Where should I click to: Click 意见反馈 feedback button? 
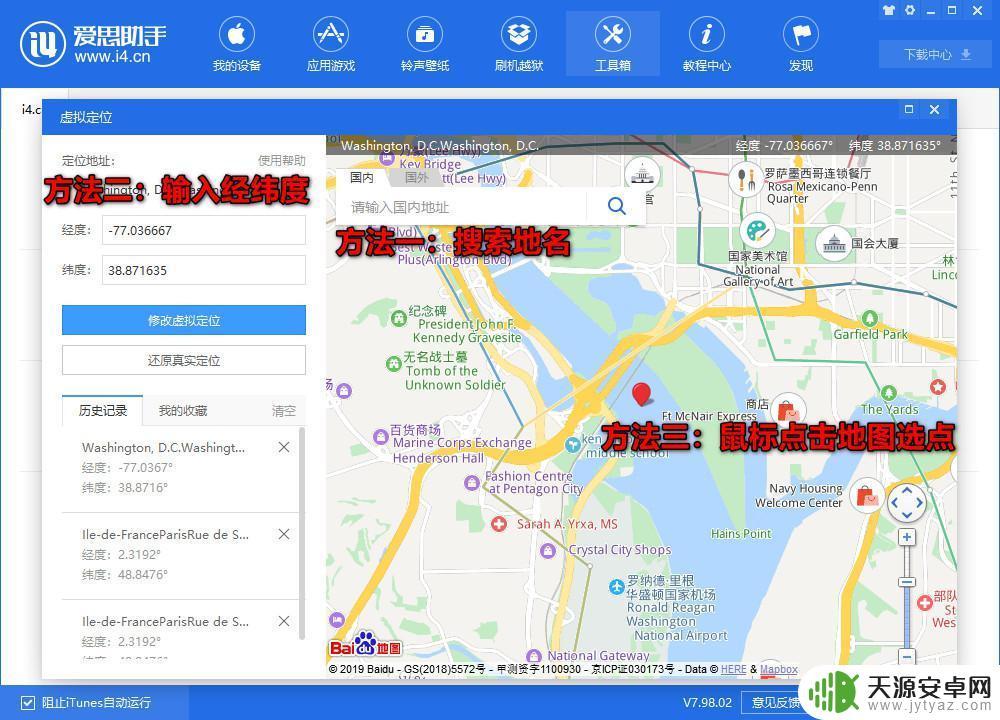(776, 703)
